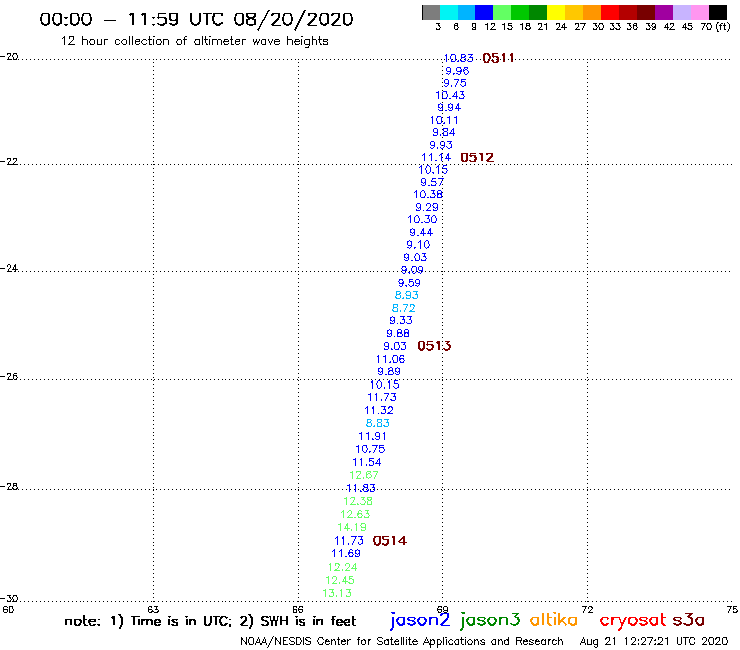This screenshot has width=740, height=650.
Task: Click the longitude axis label 72
Action: (x=587, y=609)
